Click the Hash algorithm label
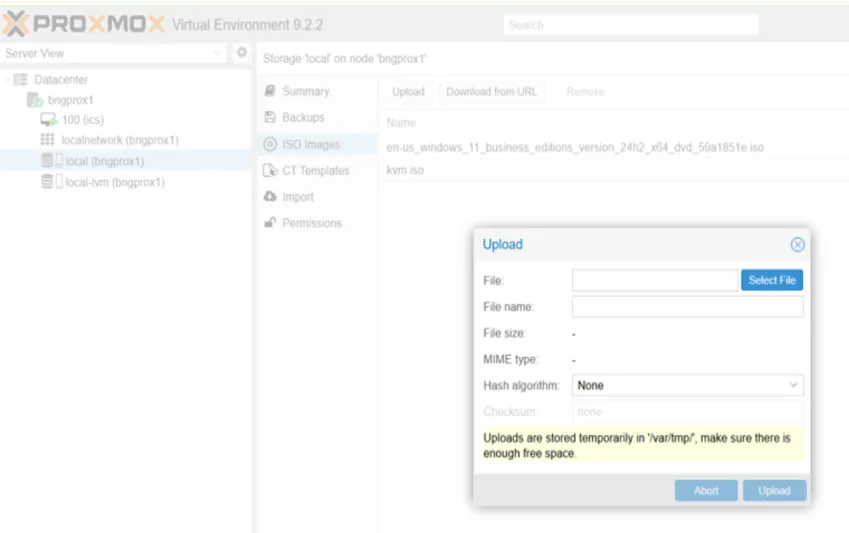849x533 pixels. (x=521, y=385)
